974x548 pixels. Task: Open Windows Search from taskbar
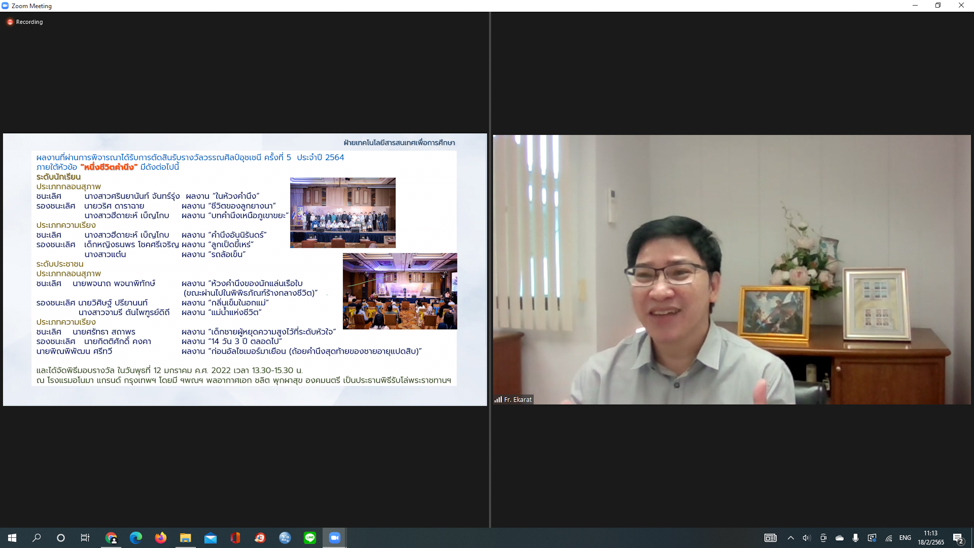point(37,538)
